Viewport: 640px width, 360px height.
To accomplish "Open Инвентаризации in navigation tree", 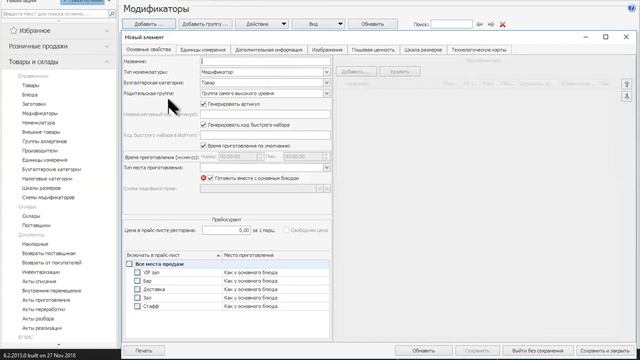I will [41, 272].
